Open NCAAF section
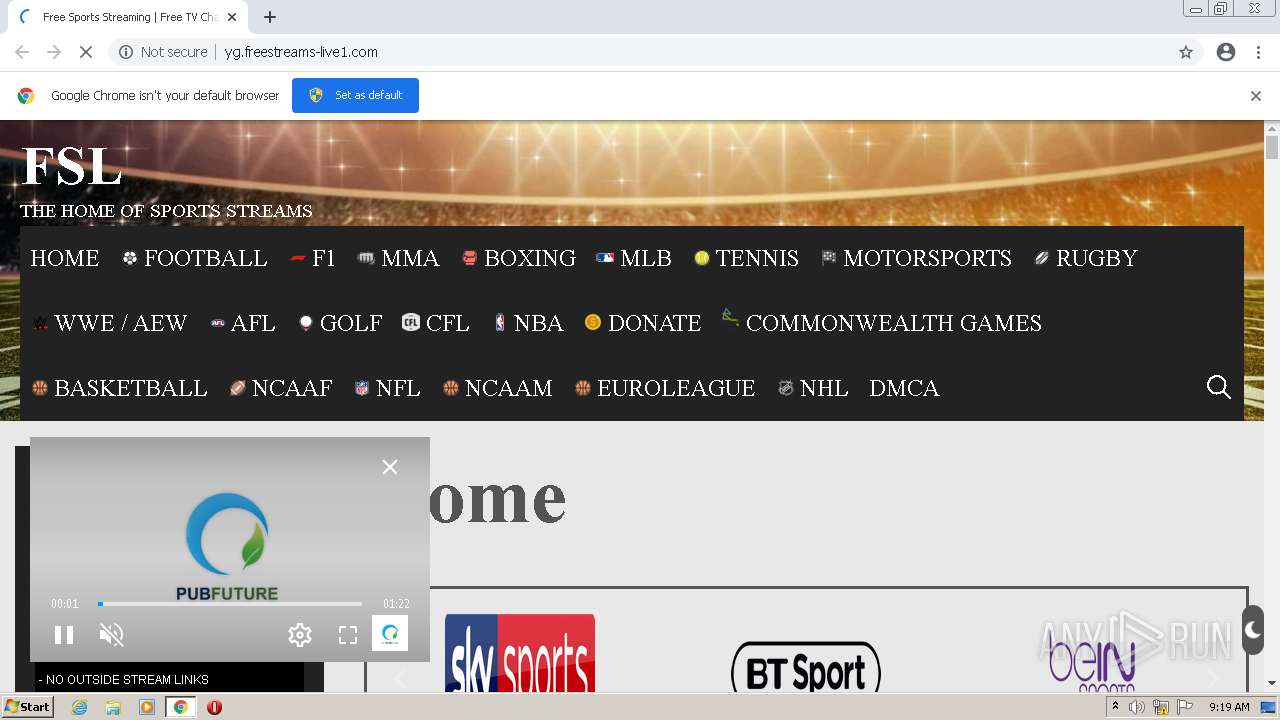This screenshot has width=1280, height=720. pos(281,388)
